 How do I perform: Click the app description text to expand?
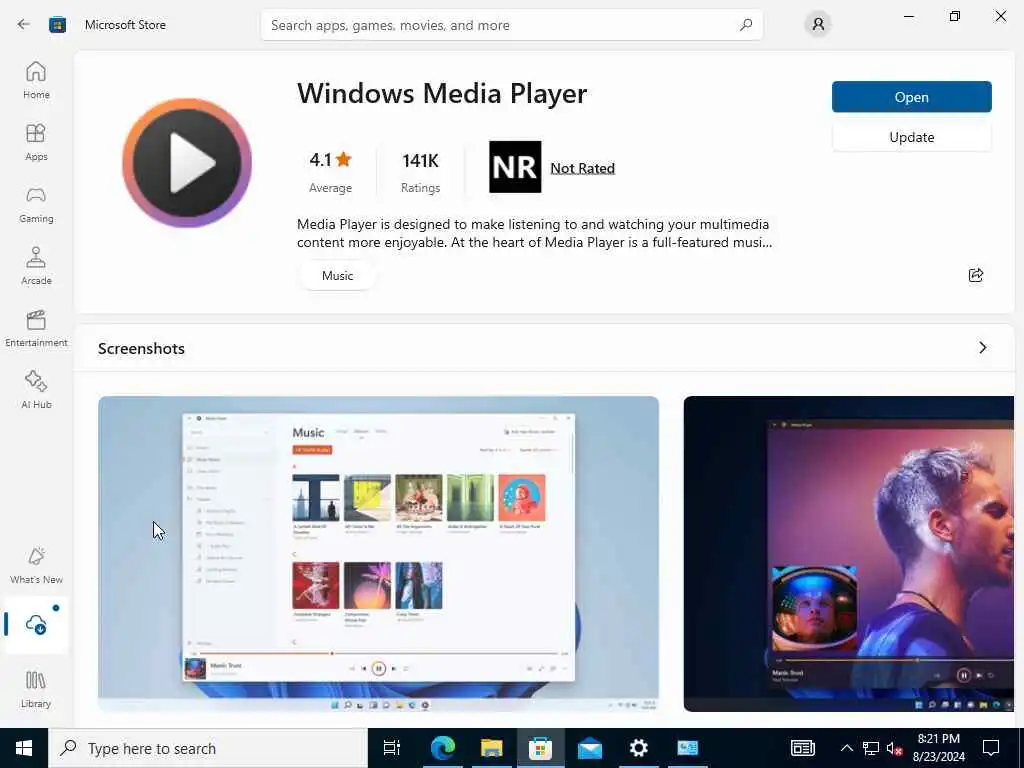pos(534,233)
